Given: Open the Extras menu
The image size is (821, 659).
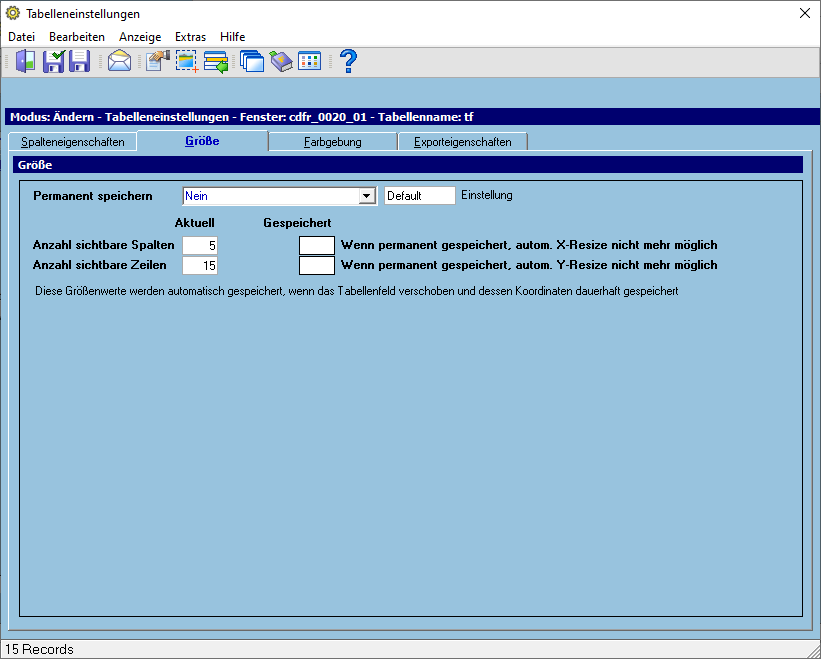Looking at the screenshot, I should click(x=190, y=37).
